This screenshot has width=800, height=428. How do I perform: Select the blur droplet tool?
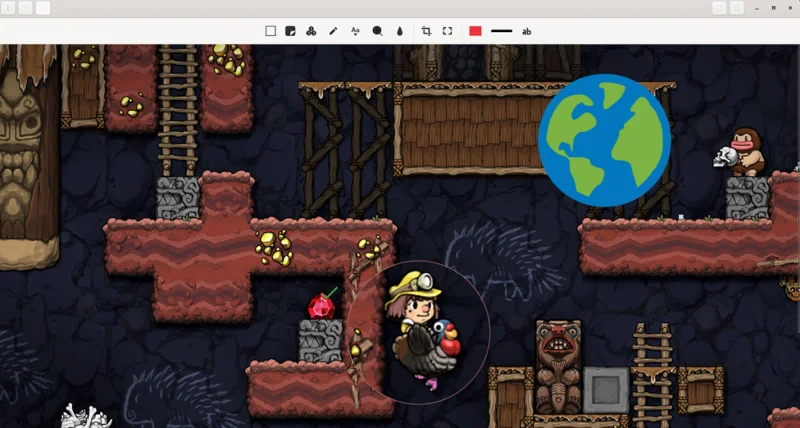pyautogui.click(x=399, y=31)
